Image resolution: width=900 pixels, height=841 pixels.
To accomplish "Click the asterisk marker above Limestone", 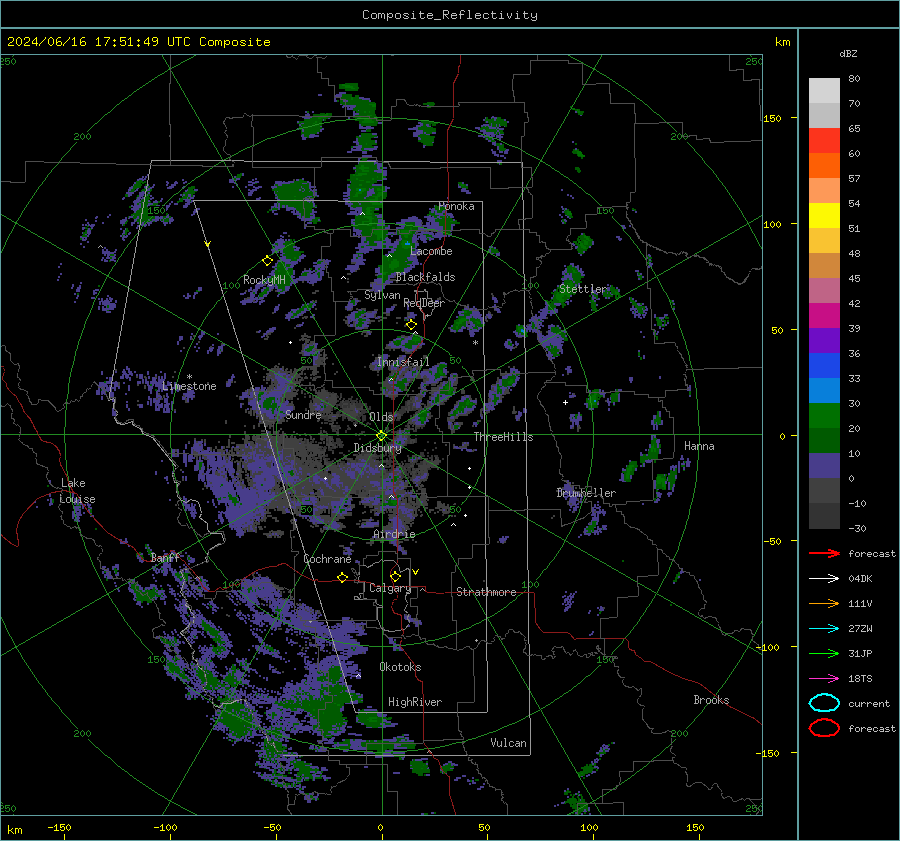I will (189, 377).
